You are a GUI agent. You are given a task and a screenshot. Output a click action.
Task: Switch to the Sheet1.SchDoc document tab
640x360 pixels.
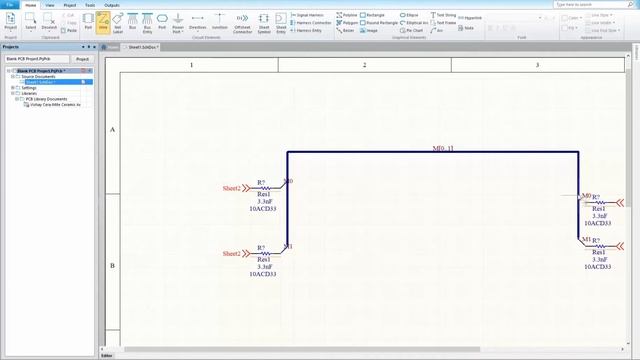141,47
